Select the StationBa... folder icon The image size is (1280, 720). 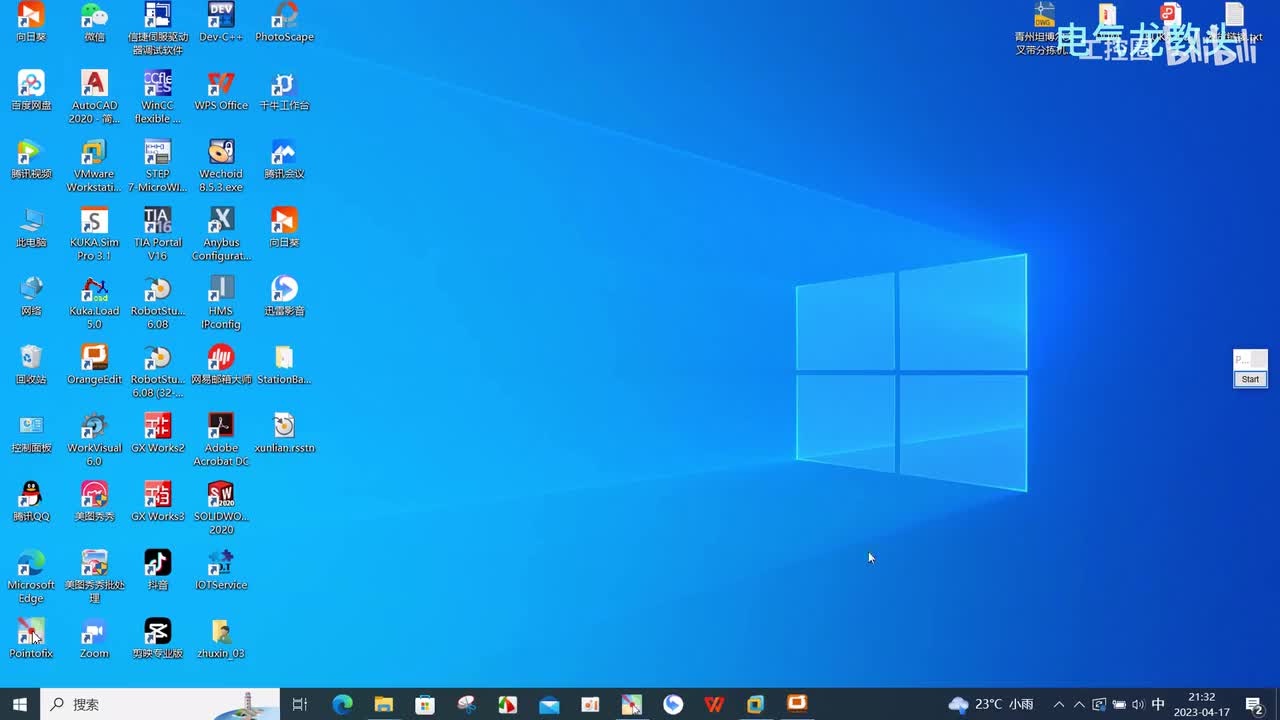coord(284,365)
